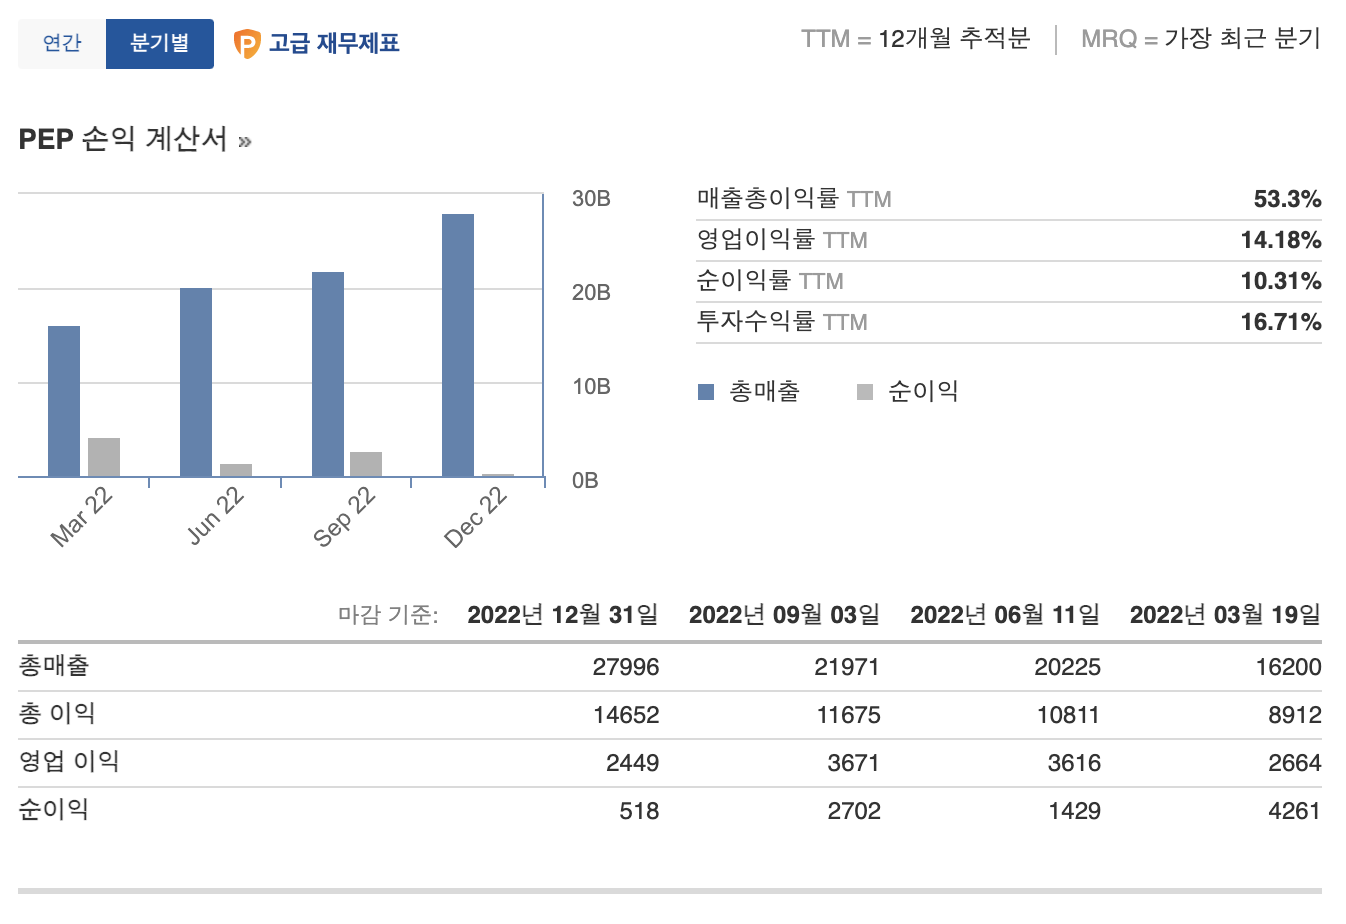Click the 518 net income cell
1346x924 pixels.
pyautogui.click(x=639, y=811)
